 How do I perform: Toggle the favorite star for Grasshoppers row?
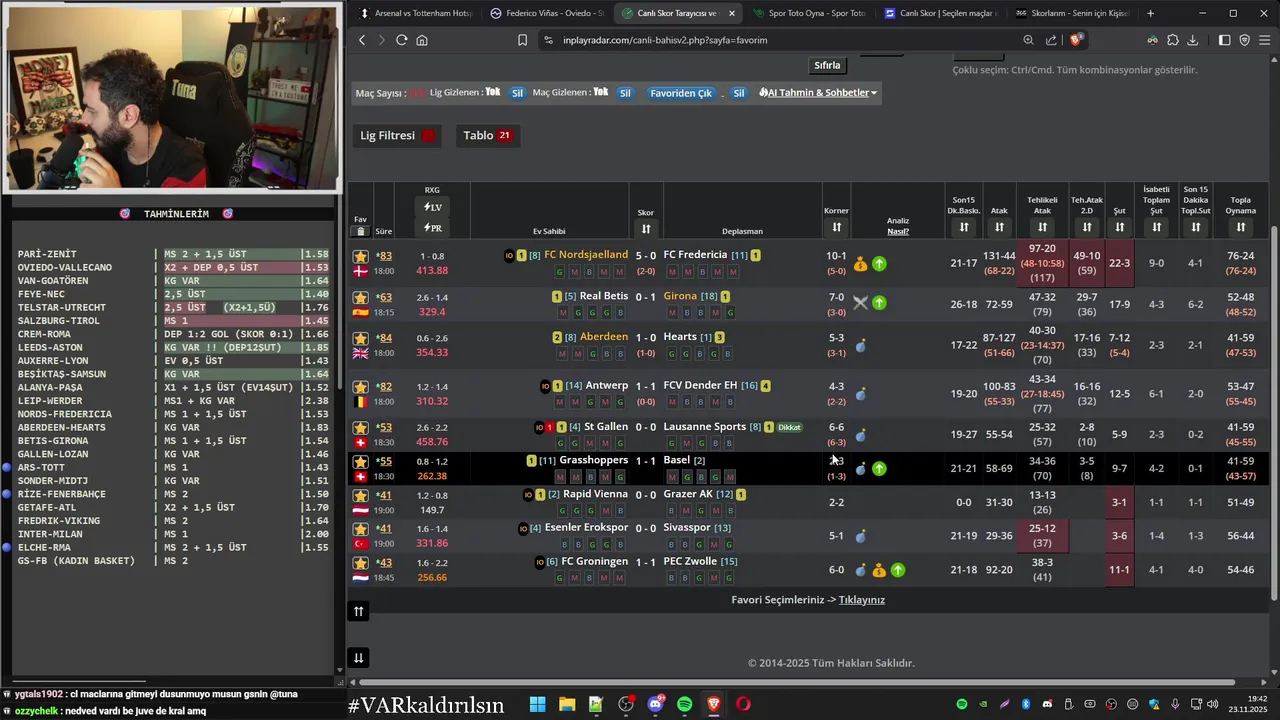(x=361, y=462)
